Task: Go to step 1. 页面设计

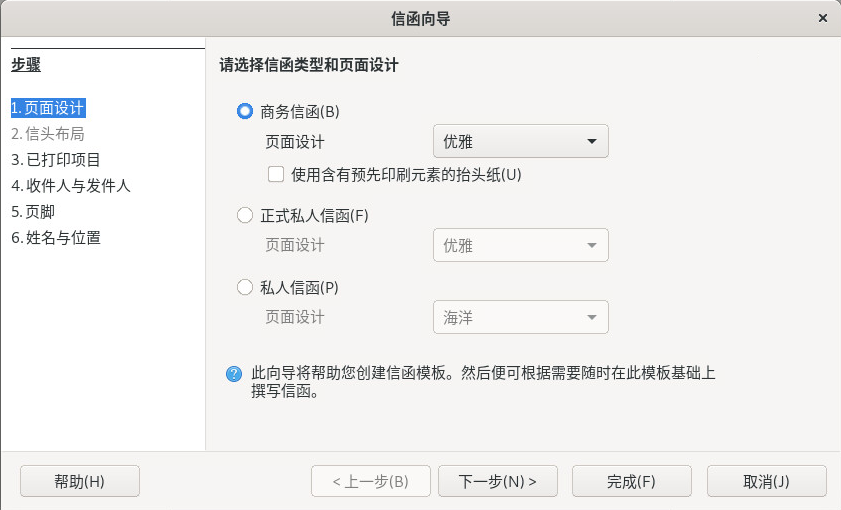Action: pyautogui.click(x=48, y=108)
